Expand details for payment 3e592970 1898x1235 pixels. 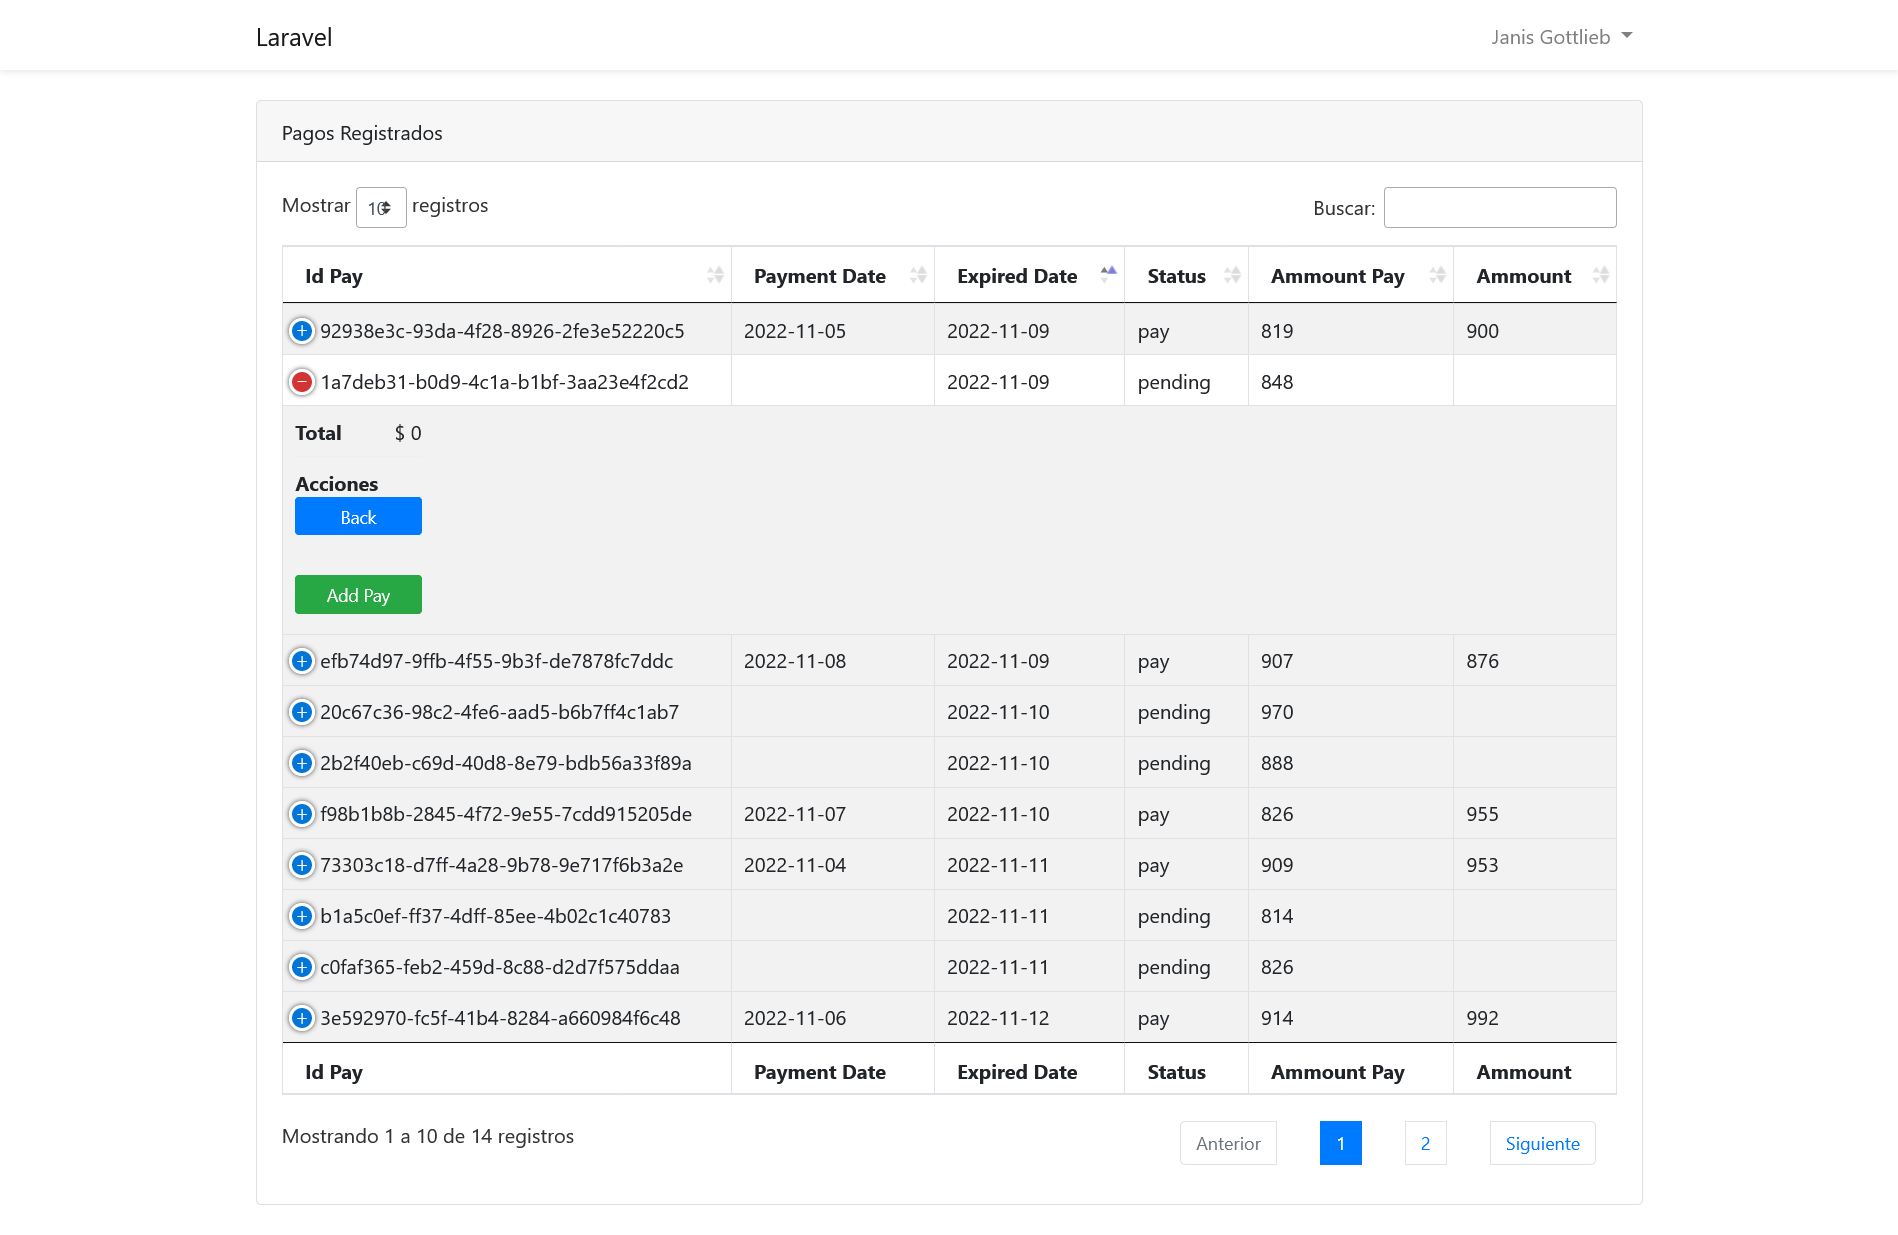click(301, 1018)
